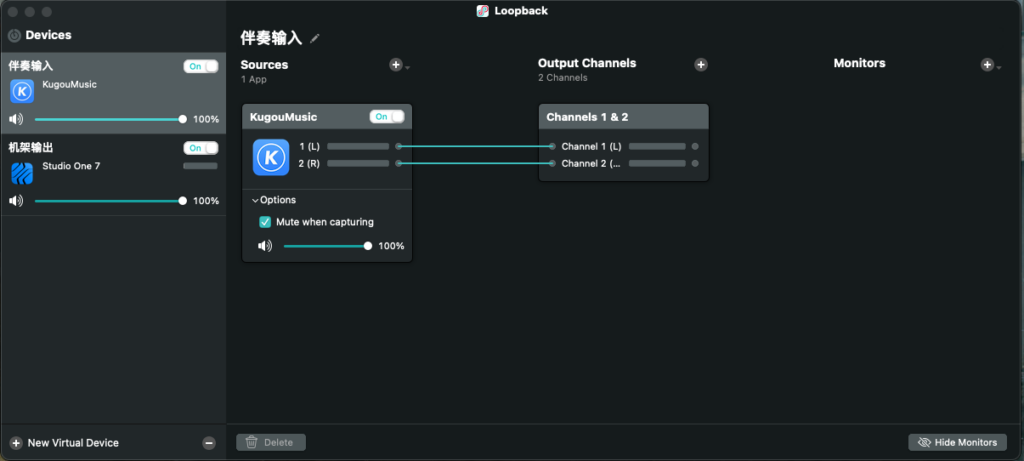Adjust the KugouMusic source volume slider

click(327, 246)
